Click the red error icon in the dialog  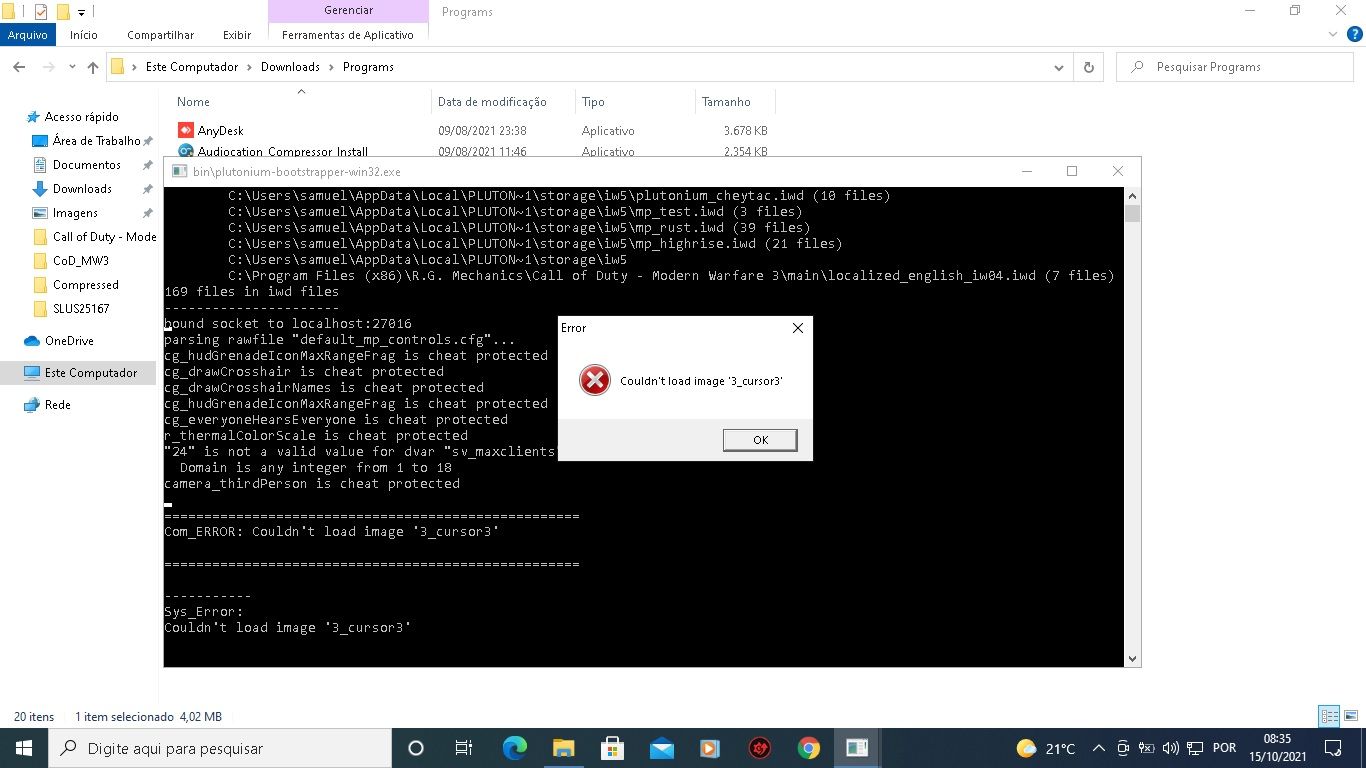tap(595, 381)
